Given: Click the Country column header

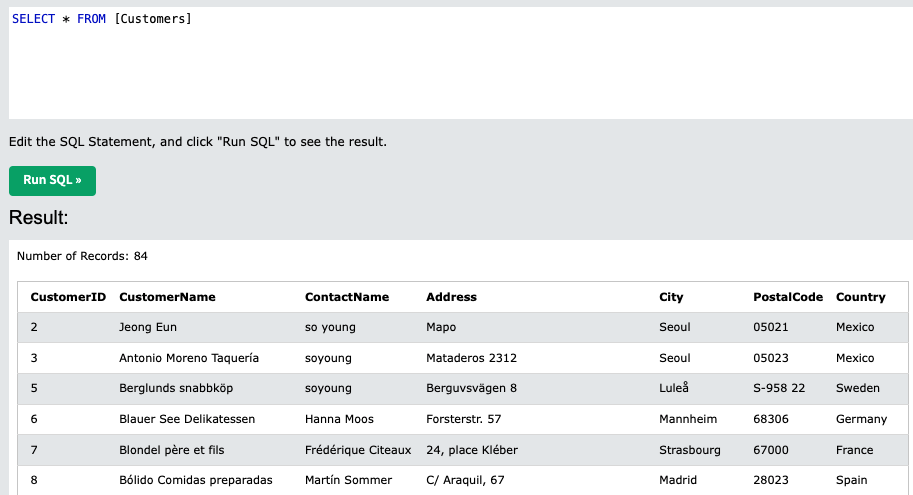Looking at the screenshot, I should pyautogui.click(x=861, y=297).
